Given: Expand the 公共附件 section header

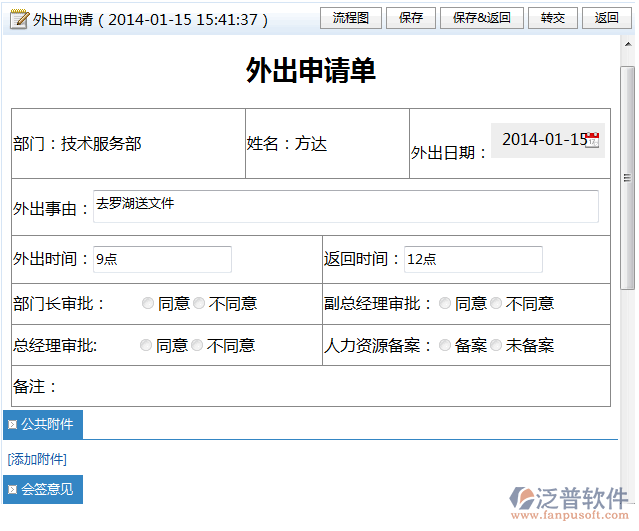Looking at the screenshot, I should (46, 425).
